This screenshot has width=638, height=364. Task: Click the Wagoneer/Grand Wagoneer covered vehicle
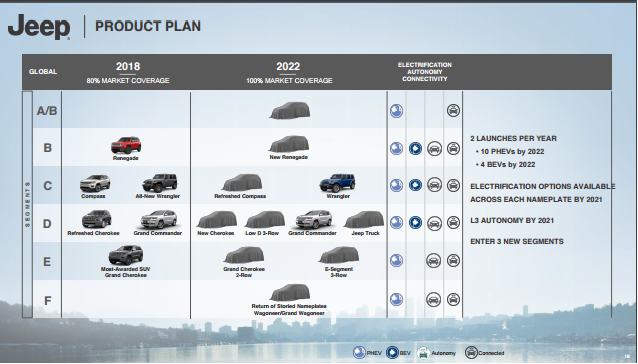point(290,293)
